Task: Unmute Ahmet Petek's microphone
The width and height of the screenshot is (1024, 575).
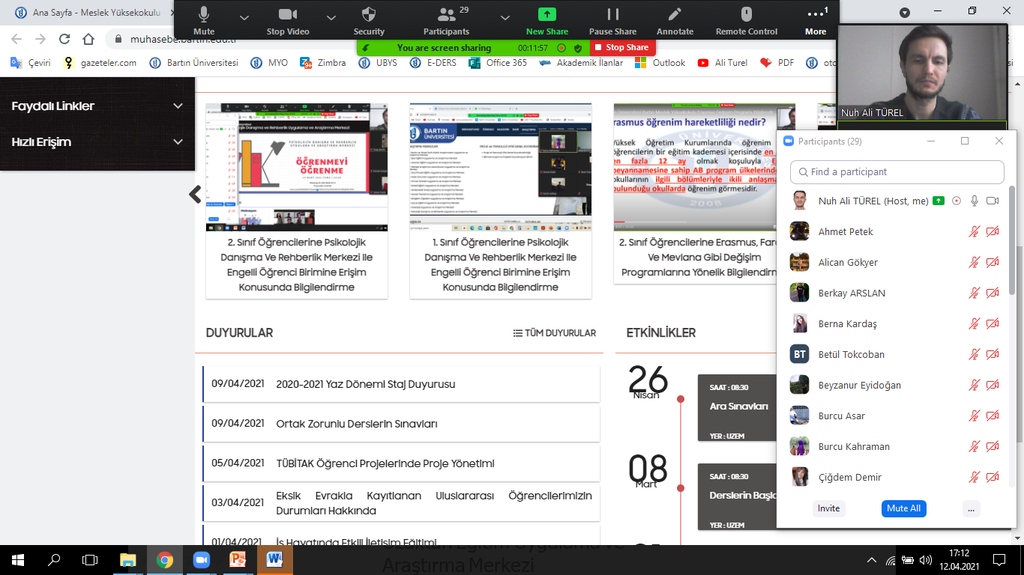Action: tap(974, 232)
